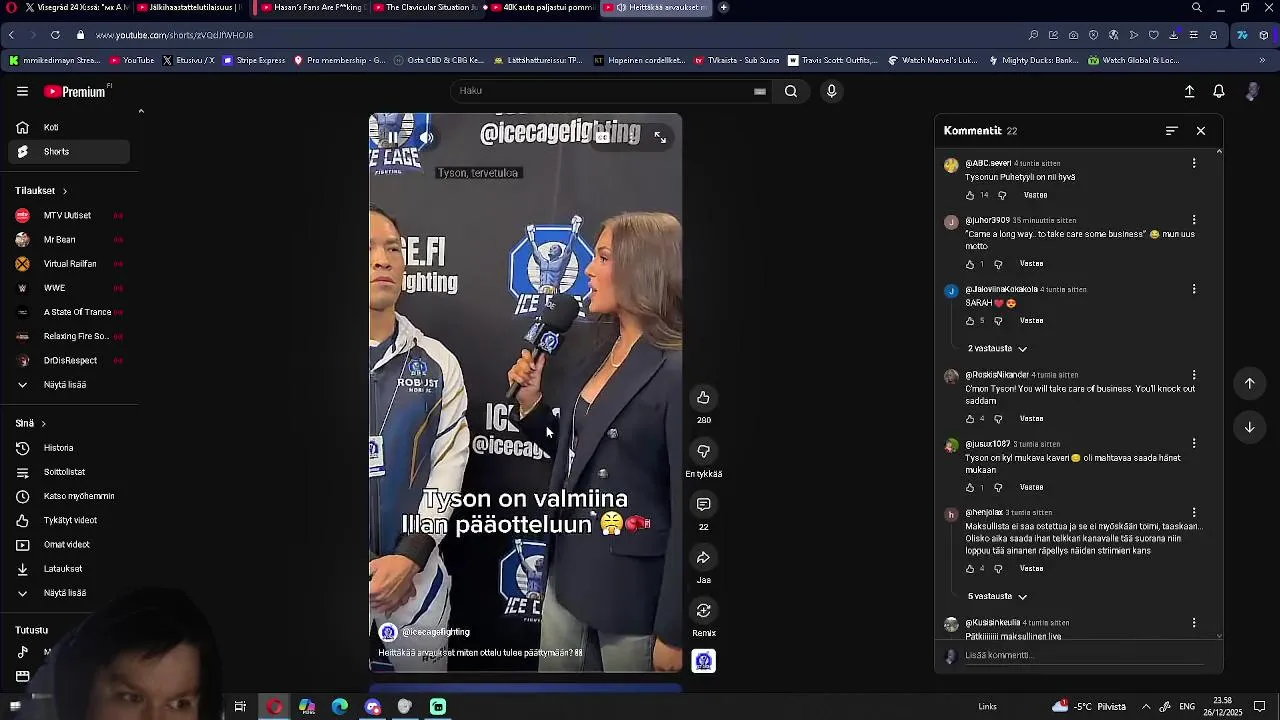Open the YouTube hamburger guide menu
Image resolution: width=1280 pixels, height=720 pixels.
(x=22, y=91)
